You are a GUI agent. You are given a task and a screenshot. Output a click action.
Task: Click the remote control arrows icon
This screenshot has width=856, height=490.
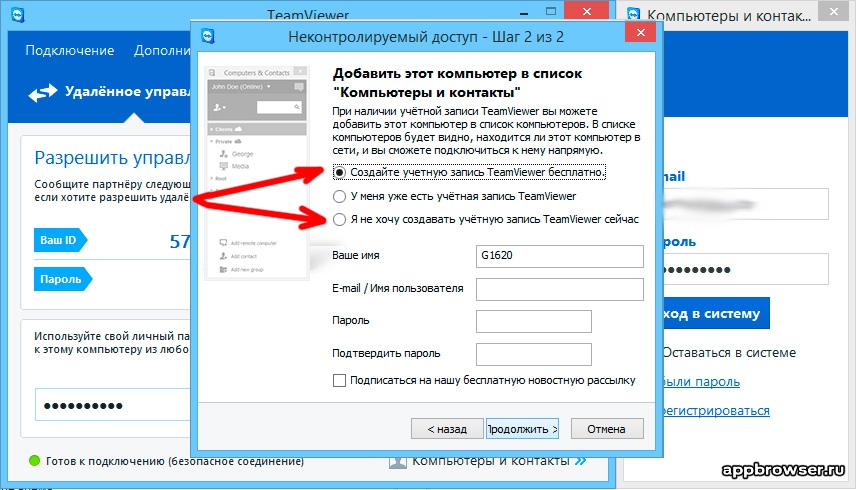(x=43, y=93)
